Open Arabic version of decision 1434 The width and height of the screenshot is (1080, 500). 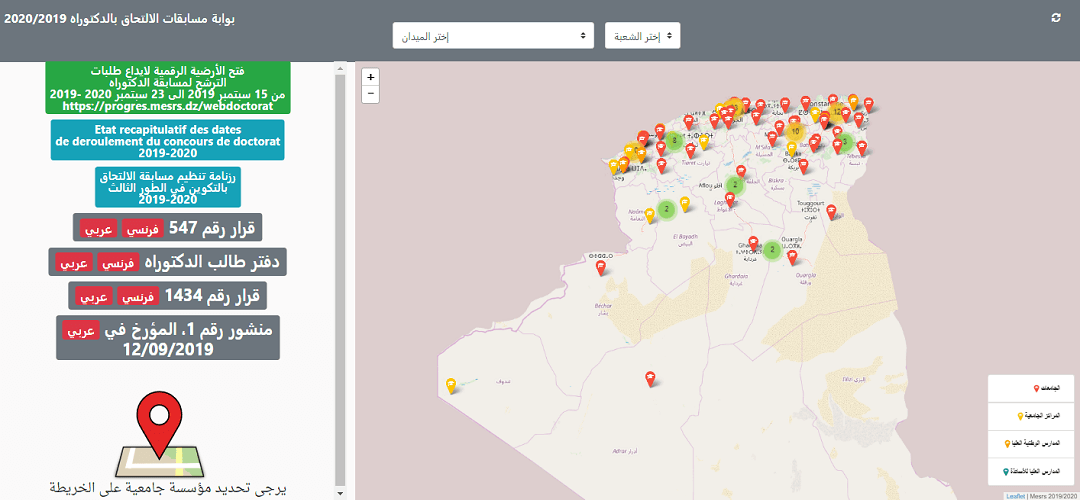pos(96,297)
